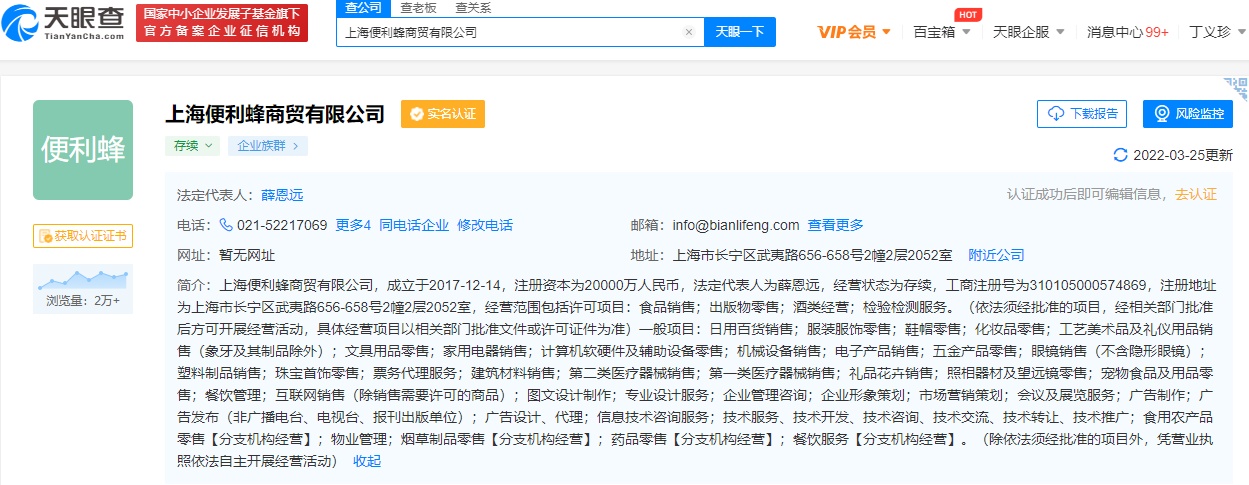
Task: Collapse the description with 收起
Action: [367, 461]
